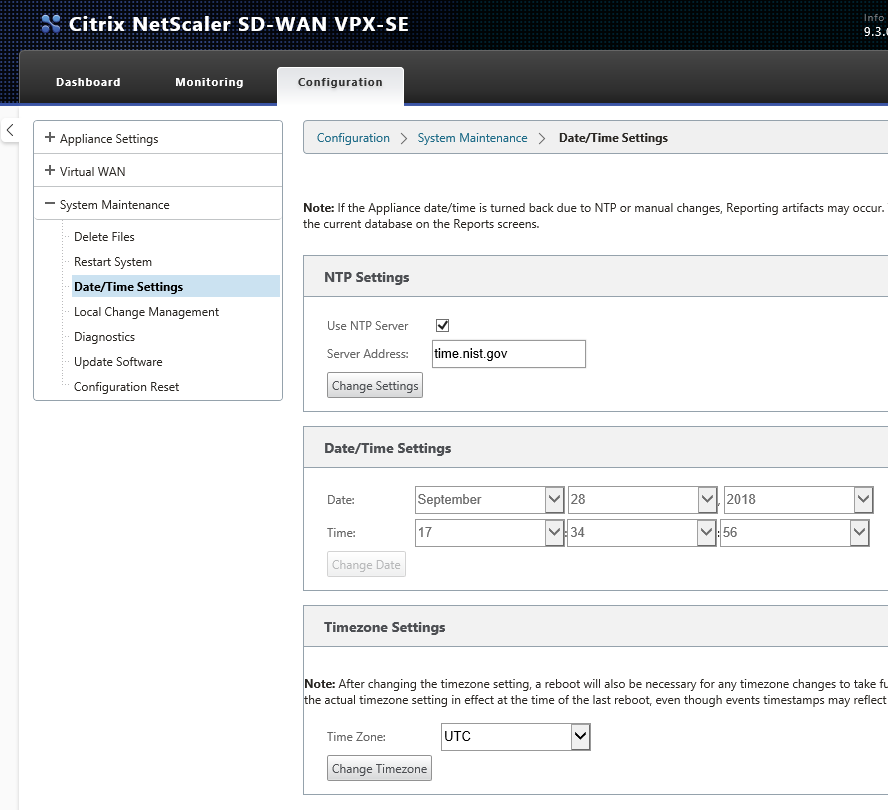The width and height of the screenshot is (888, 810).
Task: Open the month dropdown showing September
Action: [x=489, y=500]
